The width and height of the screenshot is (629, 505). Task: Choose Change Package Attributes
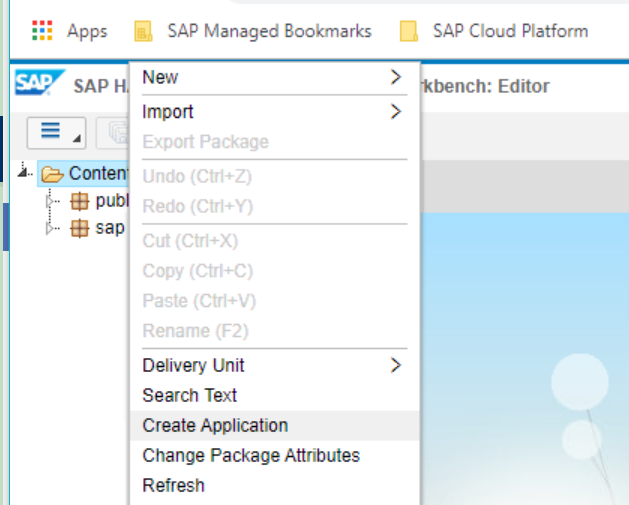pos(251,455)
